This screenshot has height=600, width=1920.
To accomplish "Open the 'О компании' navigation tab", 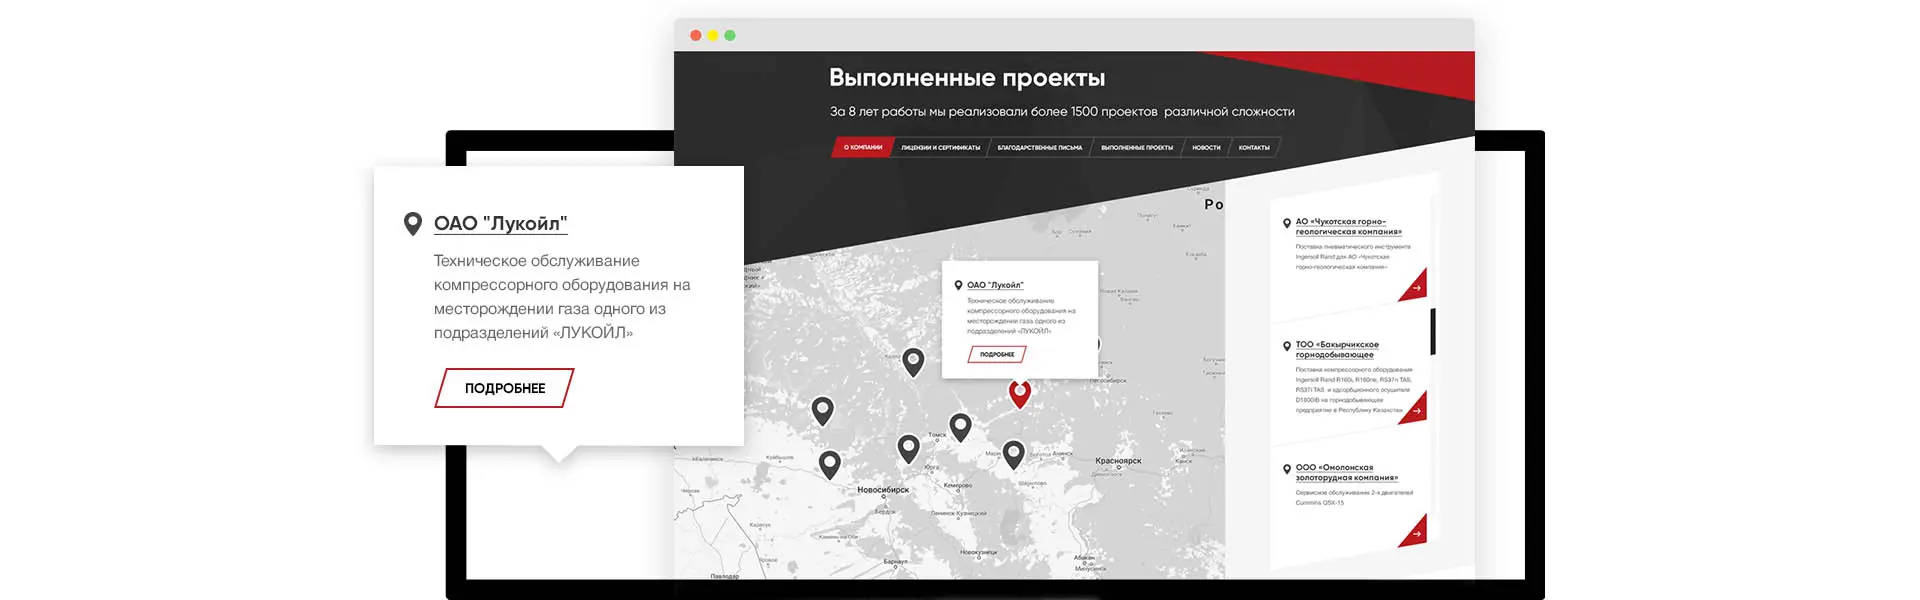I will click(862, 148).
